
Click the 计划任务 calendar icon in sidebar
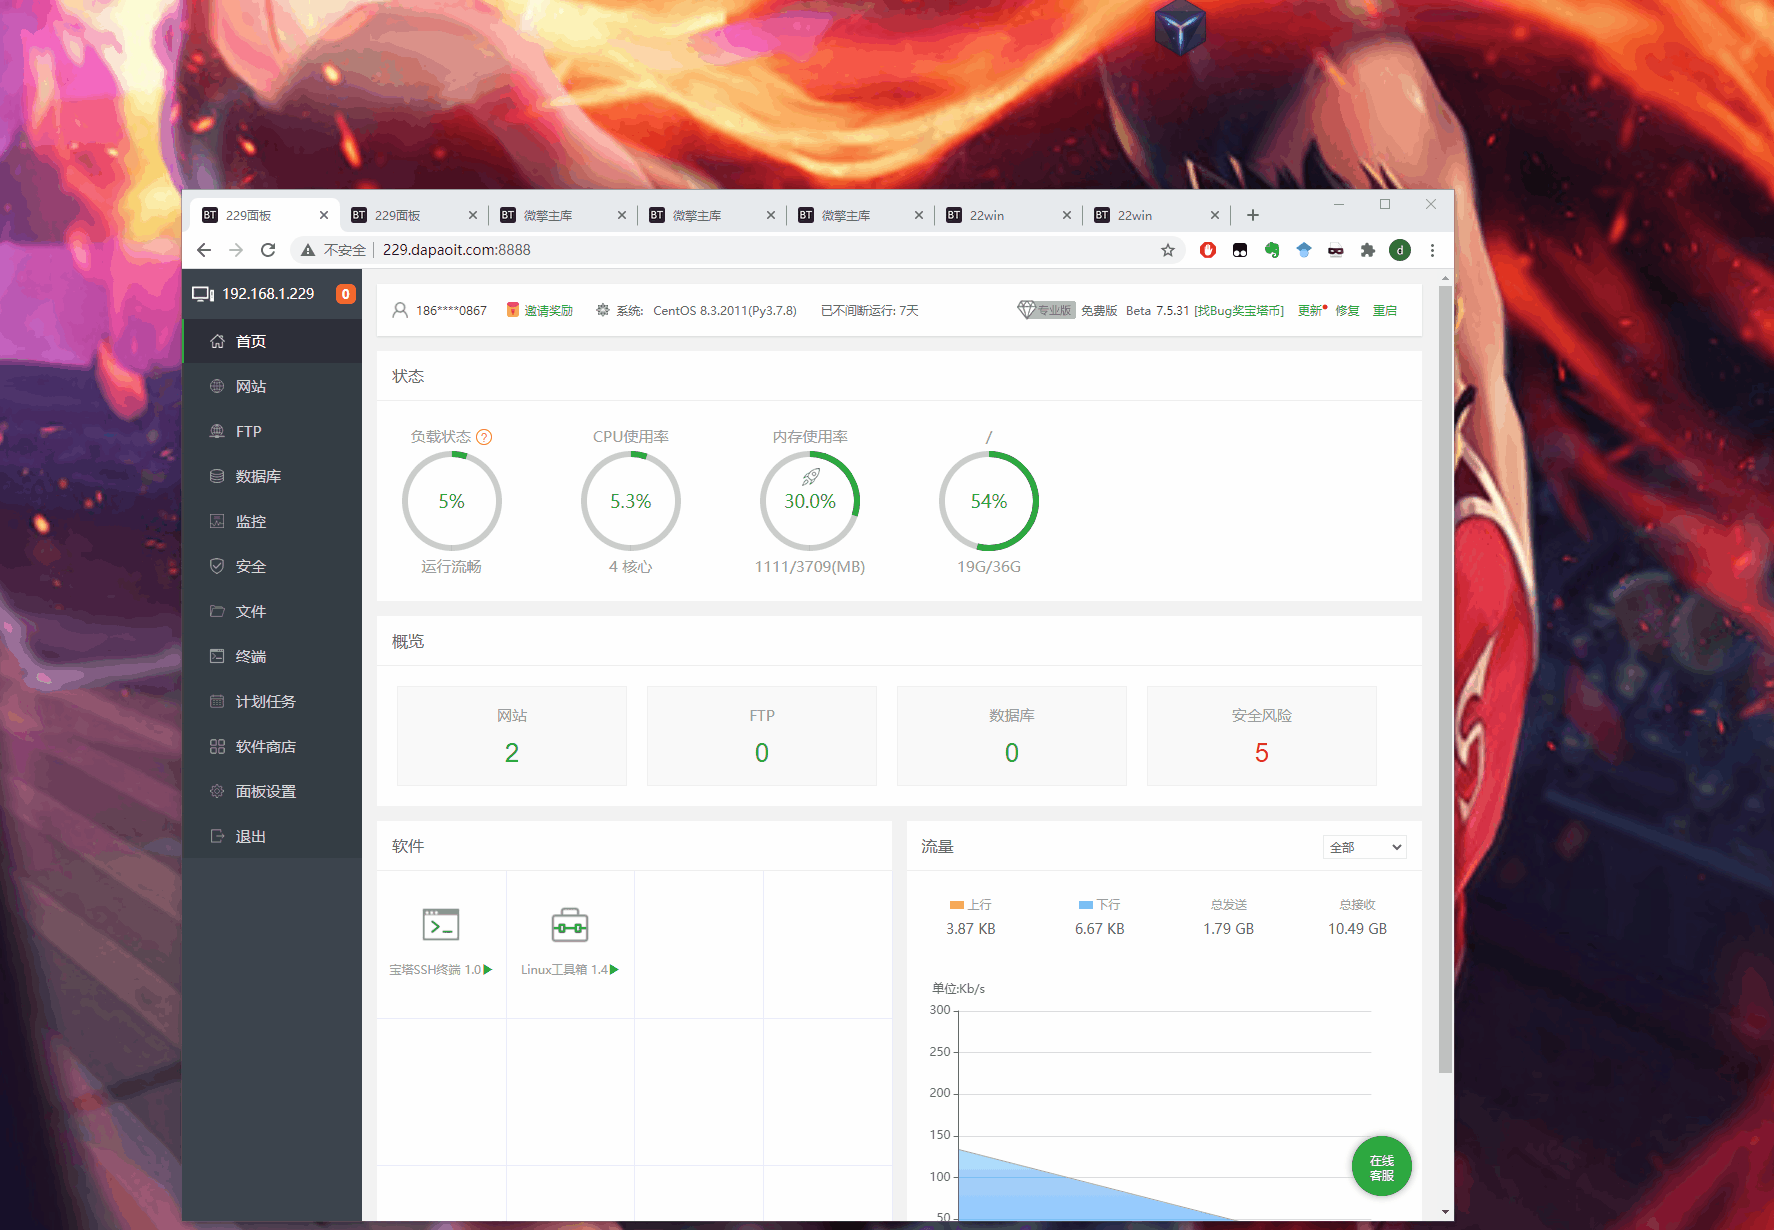(x=217, y=701)
